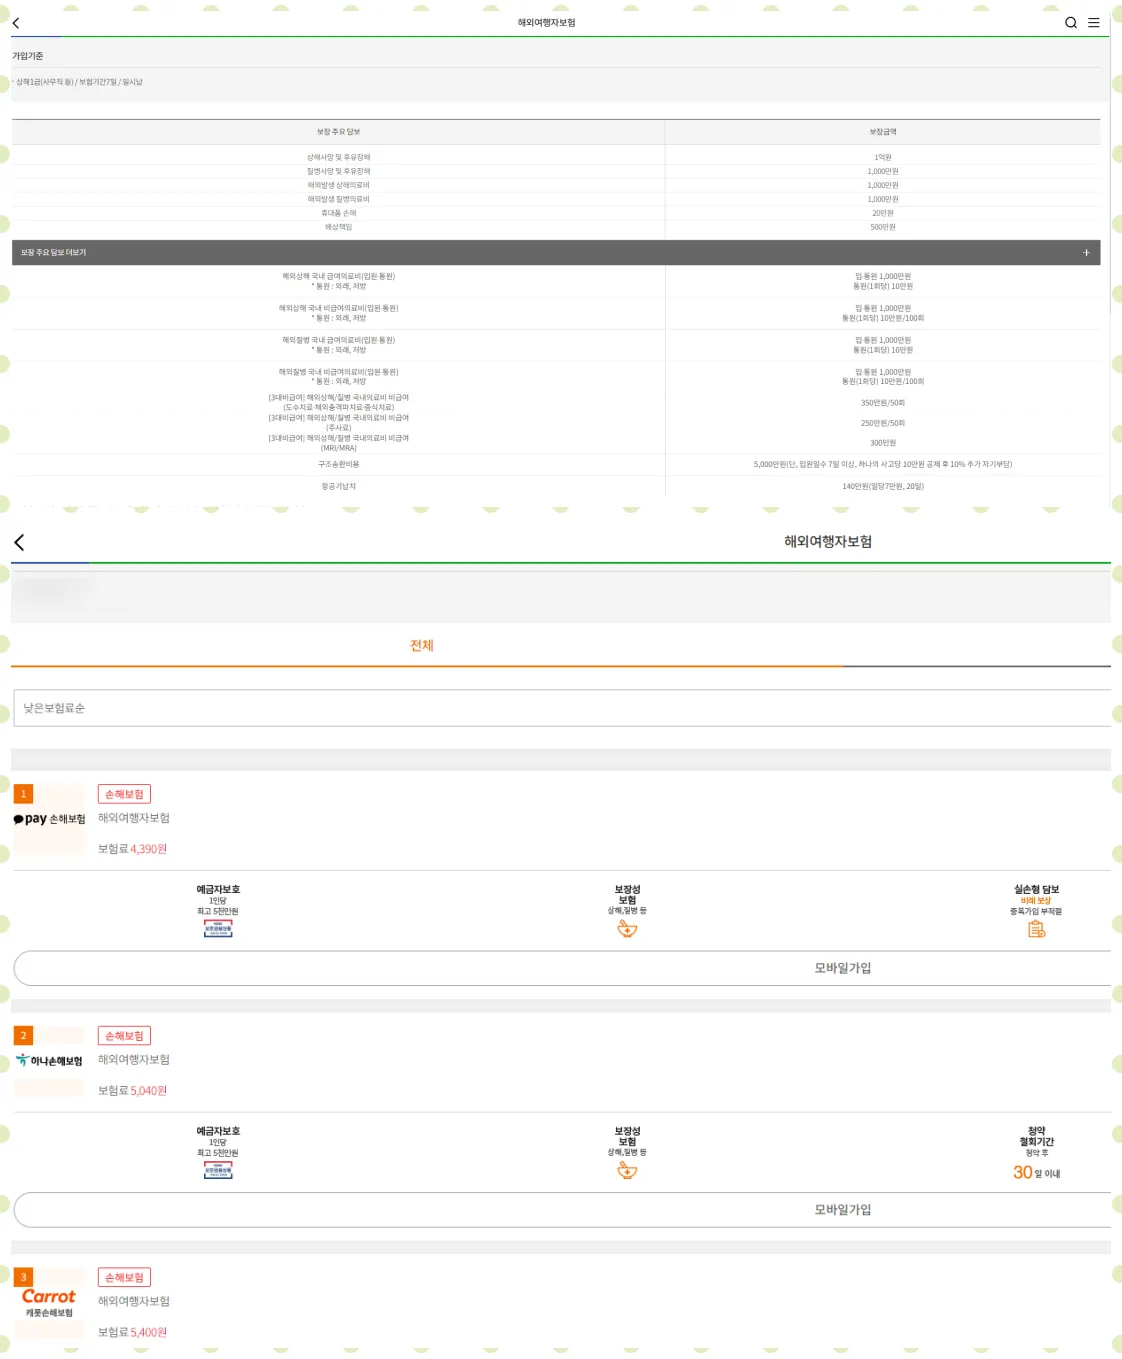Expand 보장 주요 담보 더보기 plus icon
Viewport: 1122px width, 1359px height.
(1087, 253)
